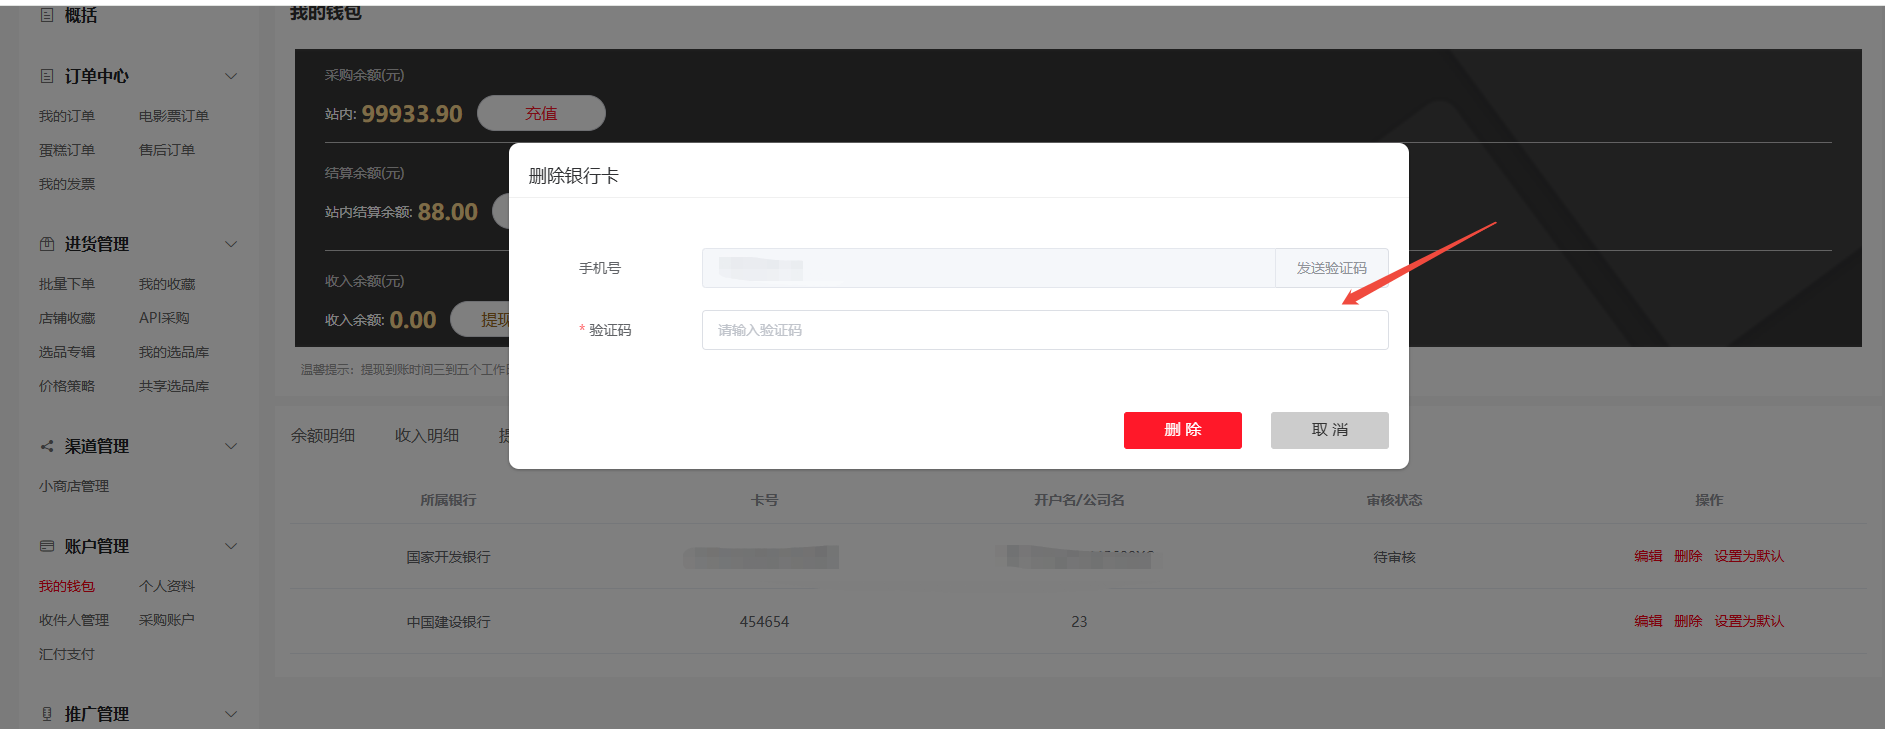This screenshot has width=1885, height=729.
Task: Click the 推广管理 section title
Action: point(97,714)
